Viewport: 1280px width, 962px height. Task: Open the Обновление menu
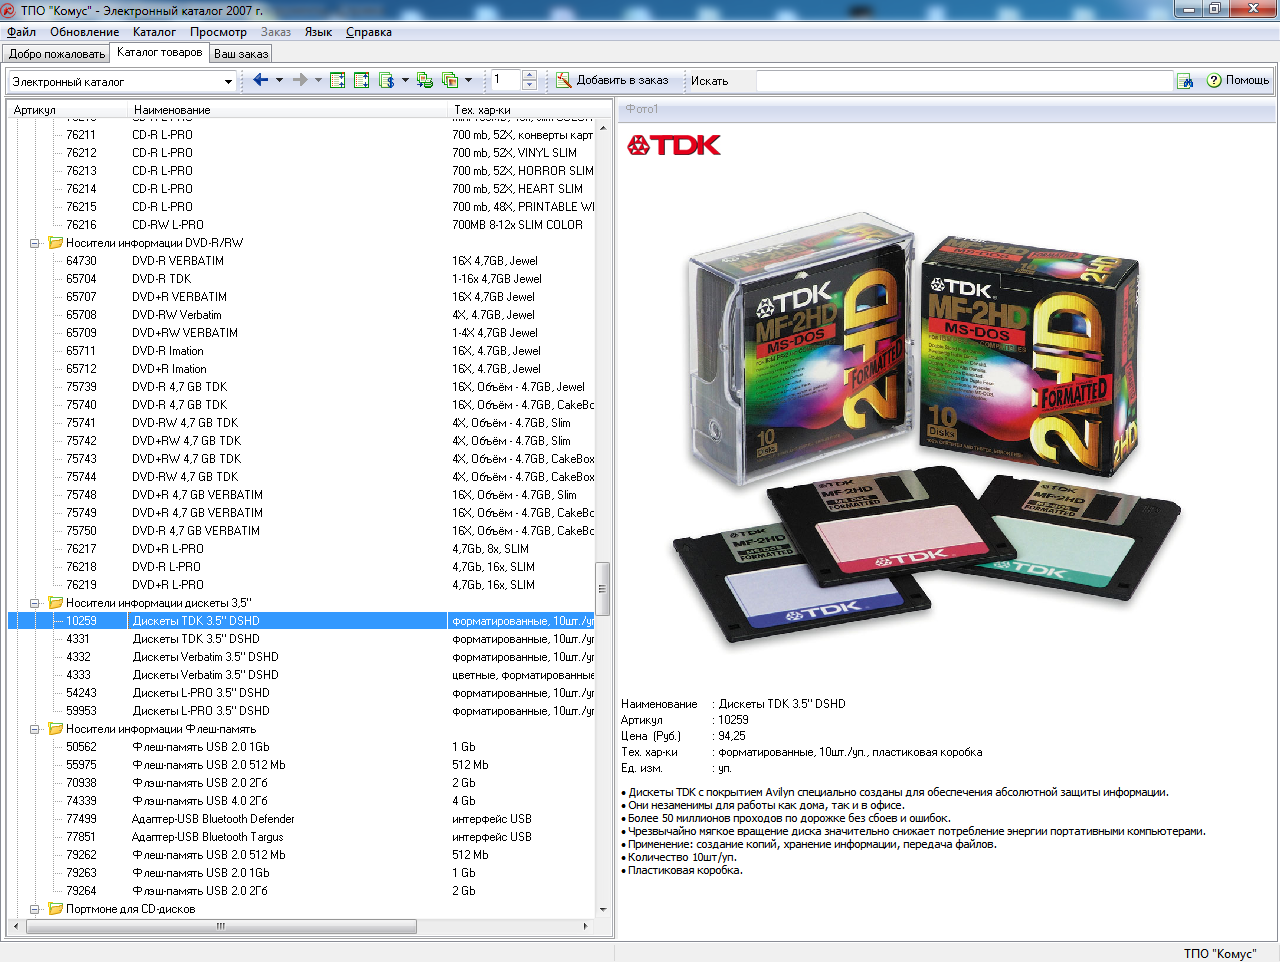point(85,32)
